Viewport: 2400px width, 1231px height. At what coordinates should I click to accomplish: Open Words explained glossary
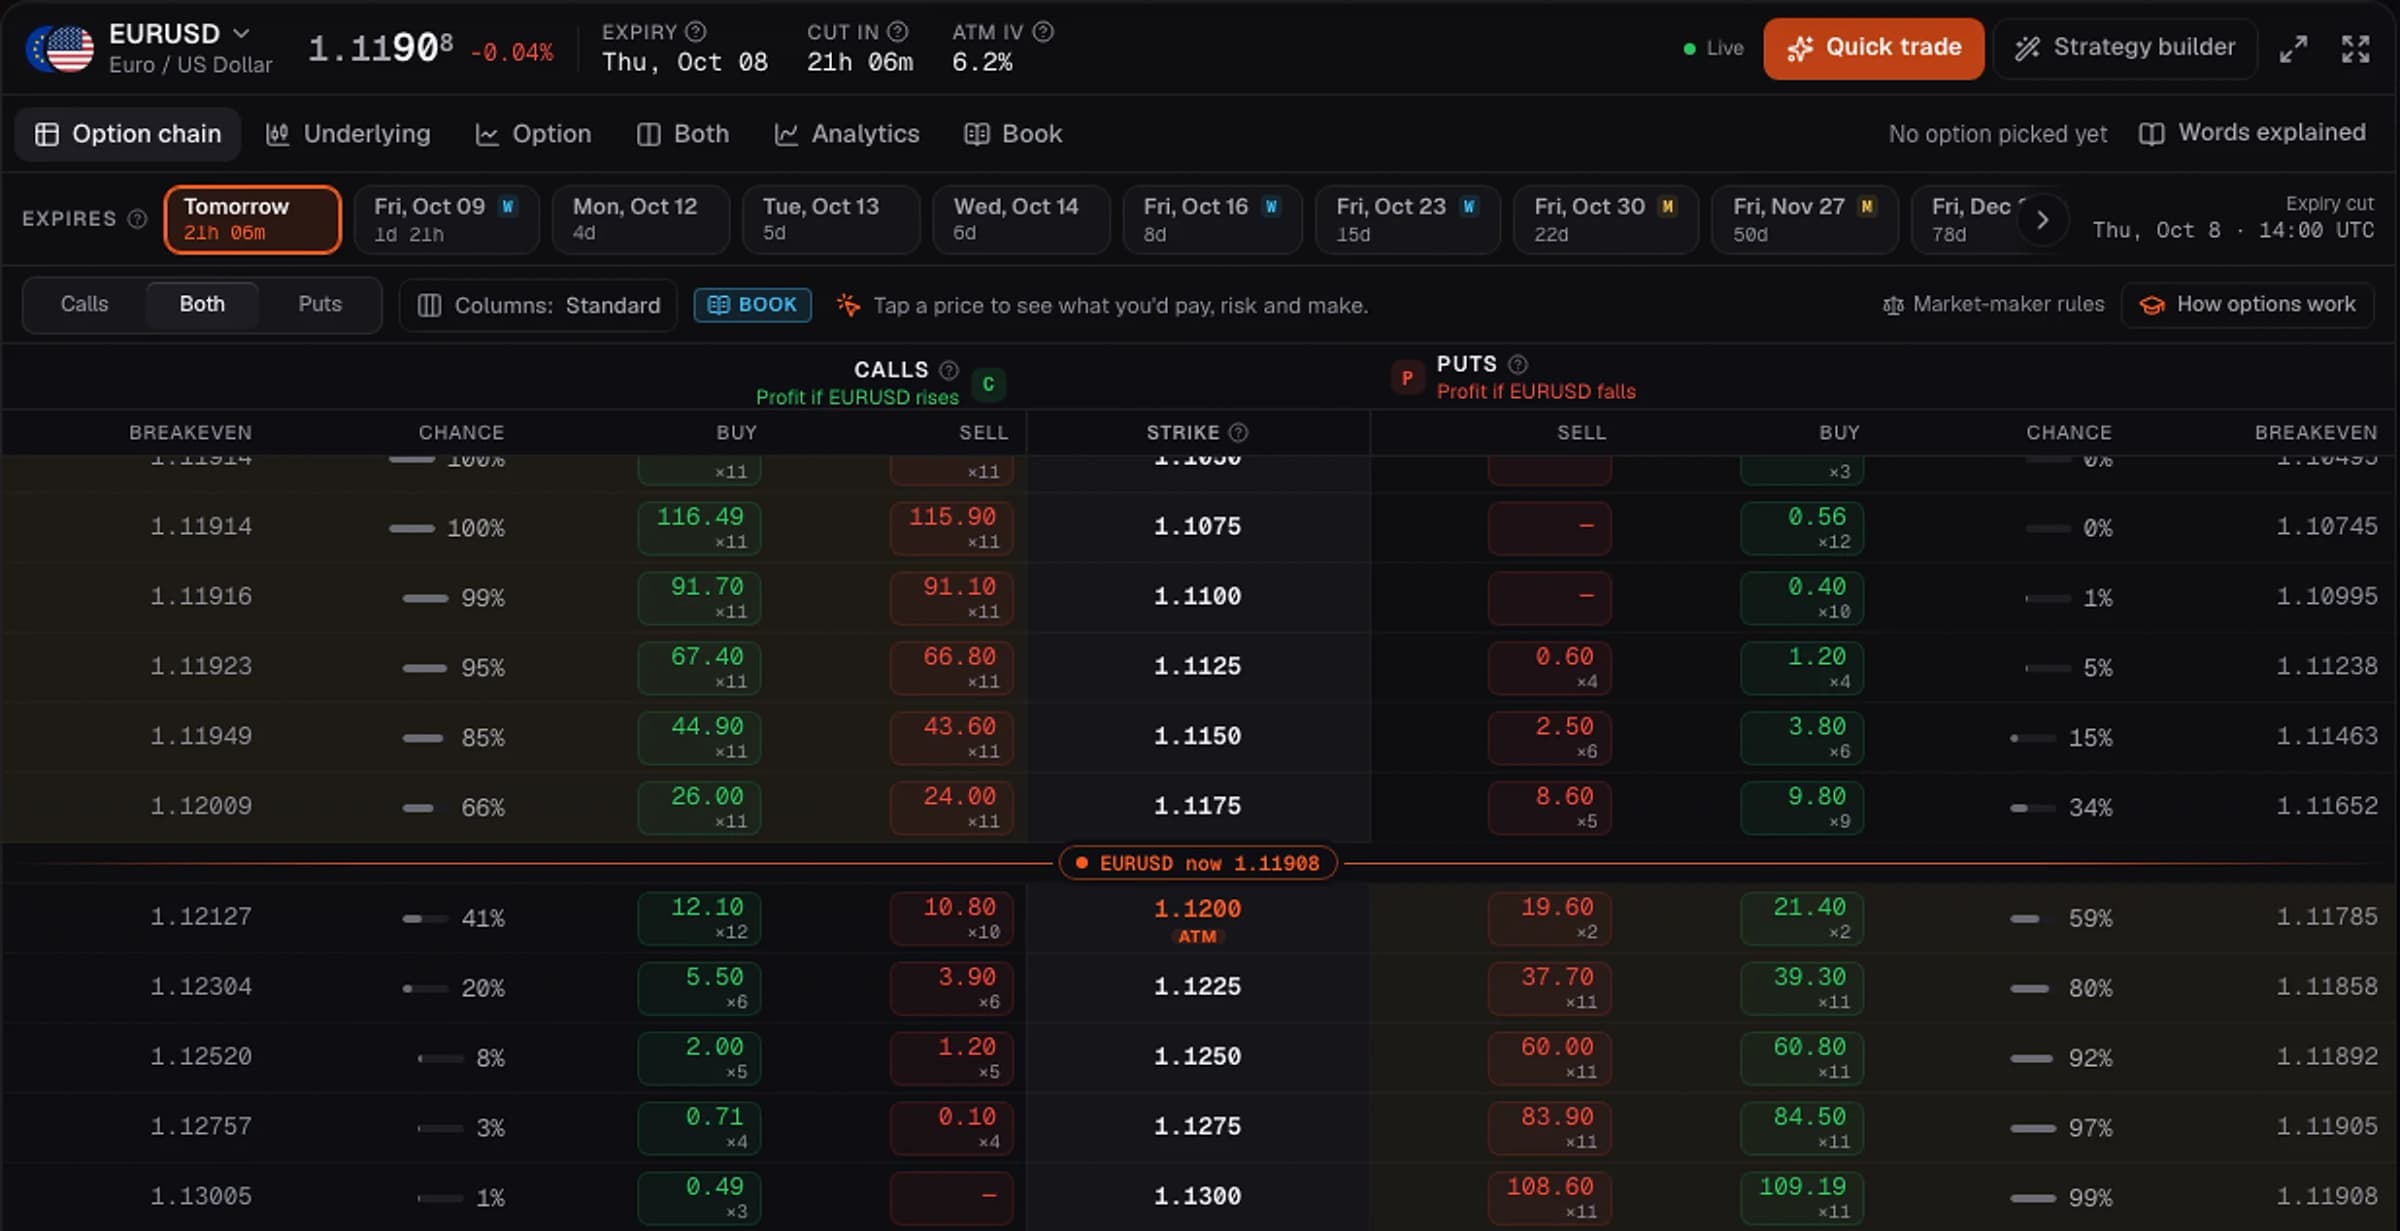2252,133
